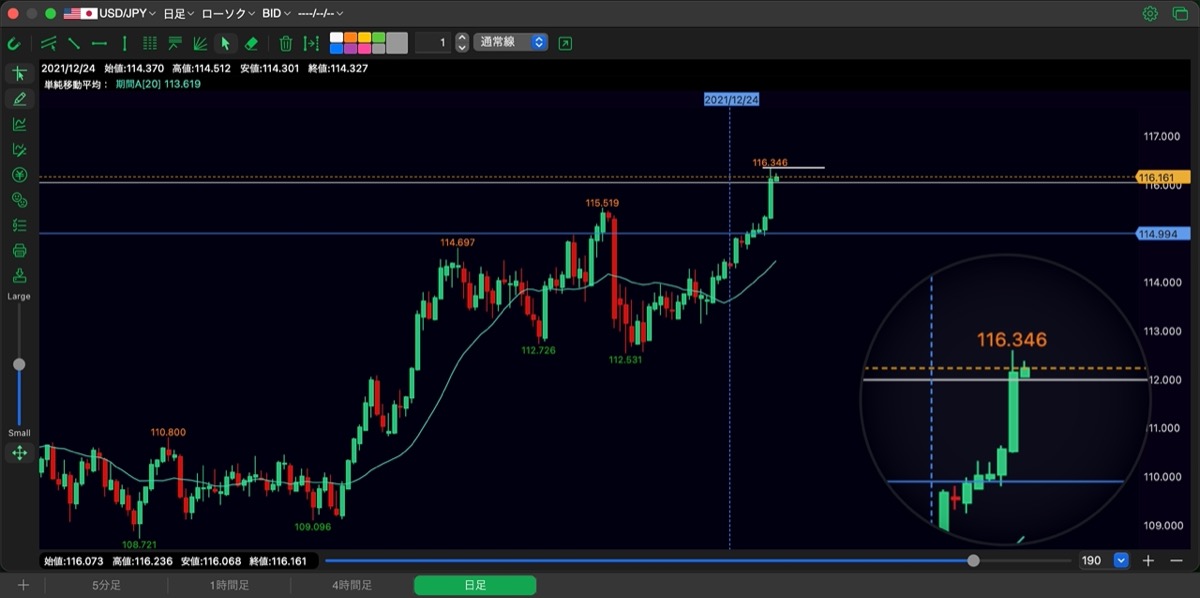Viewport: 1200px width, 598px height.
Task: Click the trash can delete icon
Action: point(286,43)
